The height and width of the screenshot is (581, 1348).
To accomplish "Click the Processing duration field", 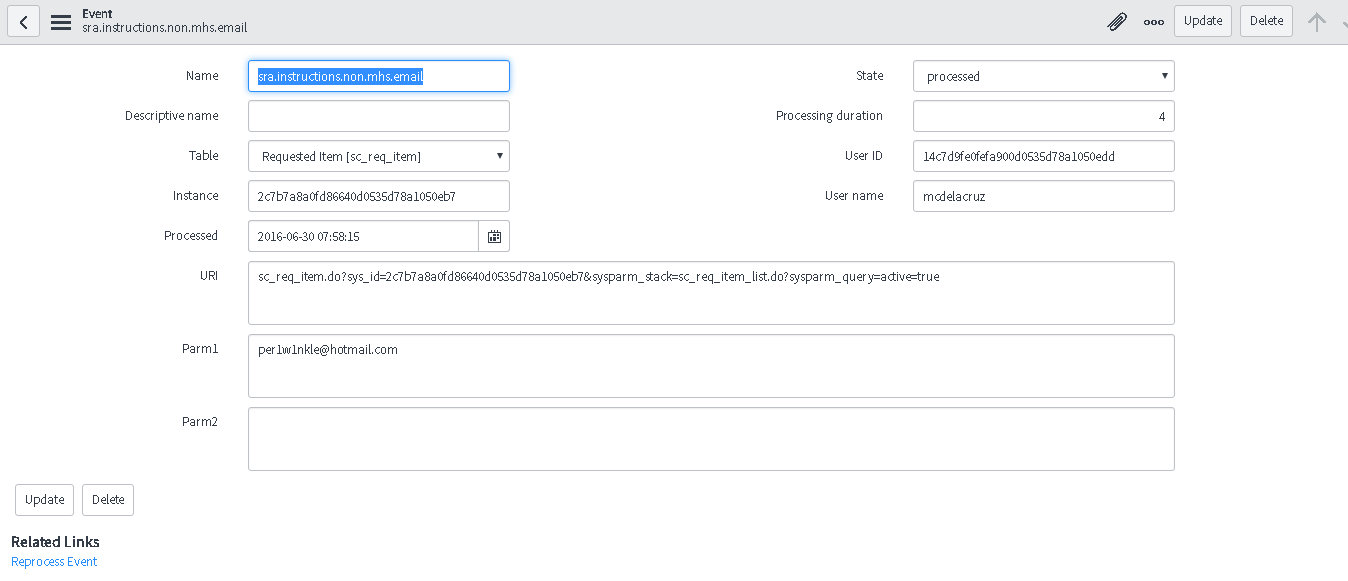I will [1044, 116].
